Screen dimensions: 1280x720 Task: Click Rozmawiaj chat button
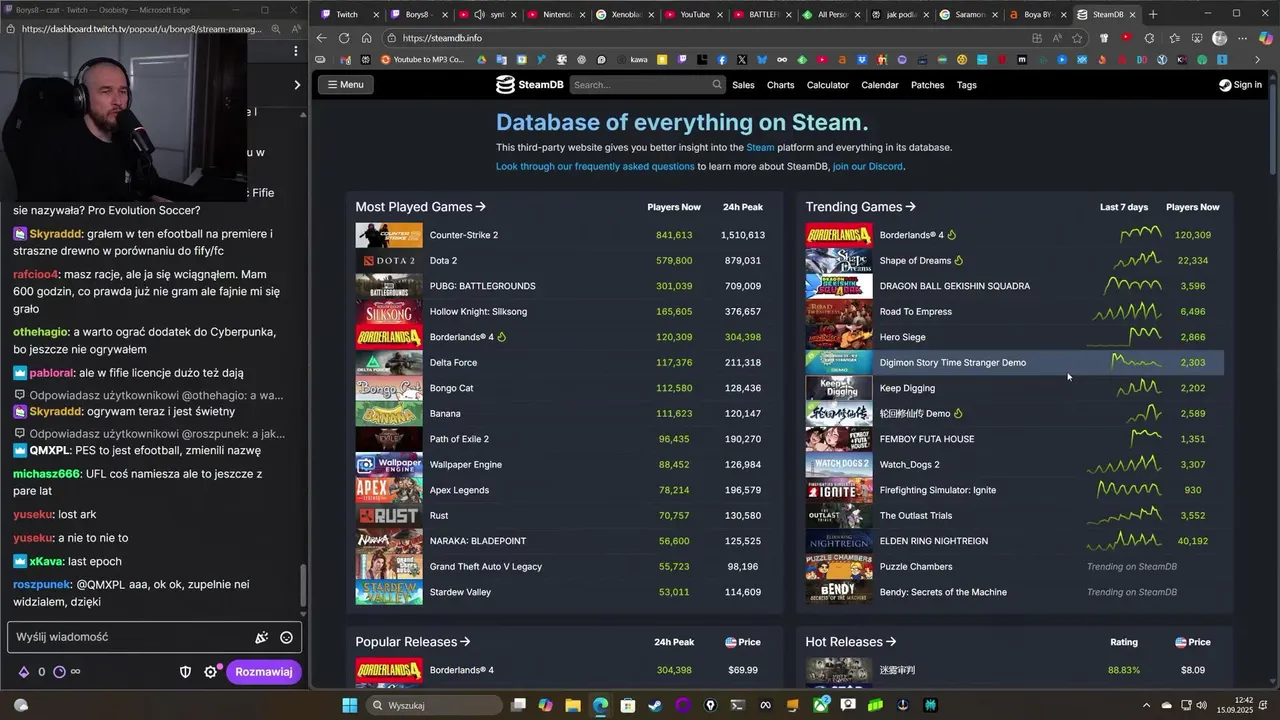(264, 672)
